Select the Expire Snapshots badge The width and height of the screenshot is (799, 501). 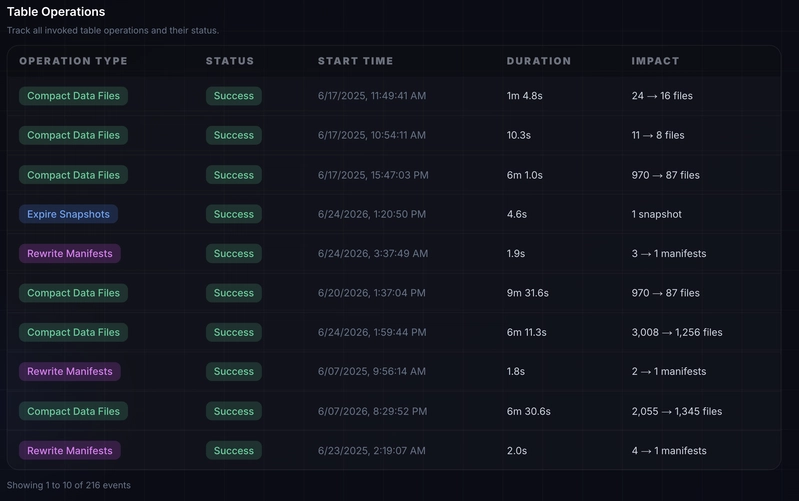pyautogui.click(x=68, y=214)
